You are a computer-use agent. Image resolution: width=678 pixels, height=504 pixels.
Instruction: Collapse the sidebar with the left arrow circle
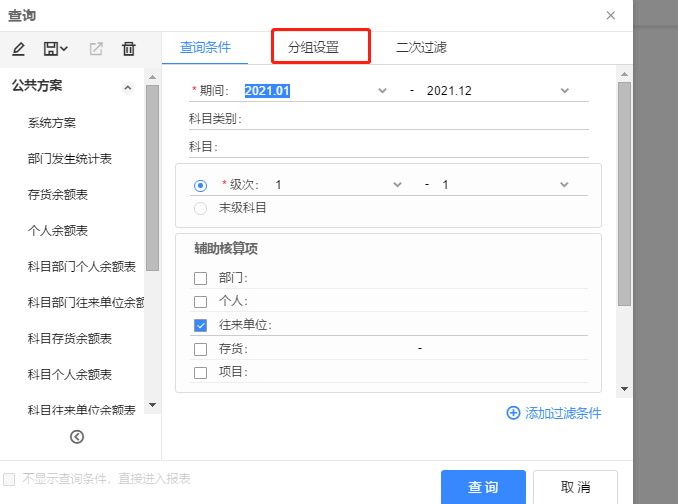point(77,436)
